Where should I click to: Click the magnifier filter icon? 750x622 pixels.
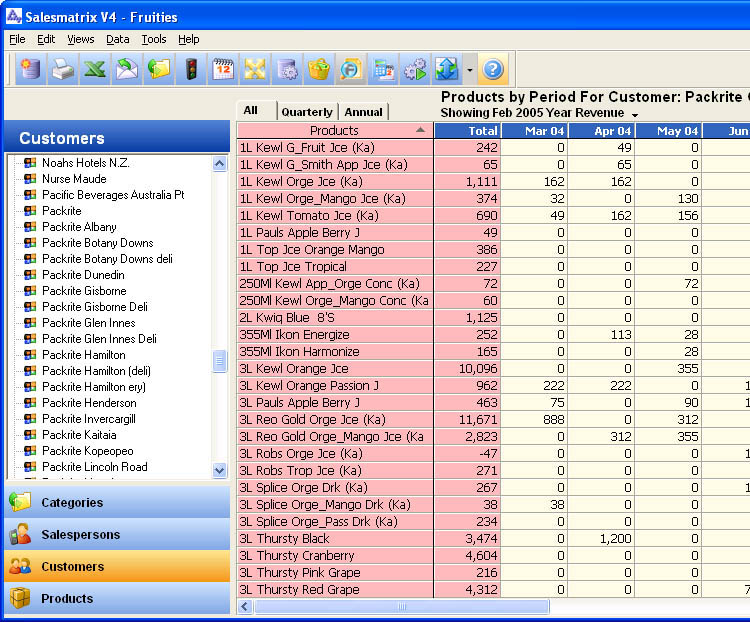pos(351,69)
